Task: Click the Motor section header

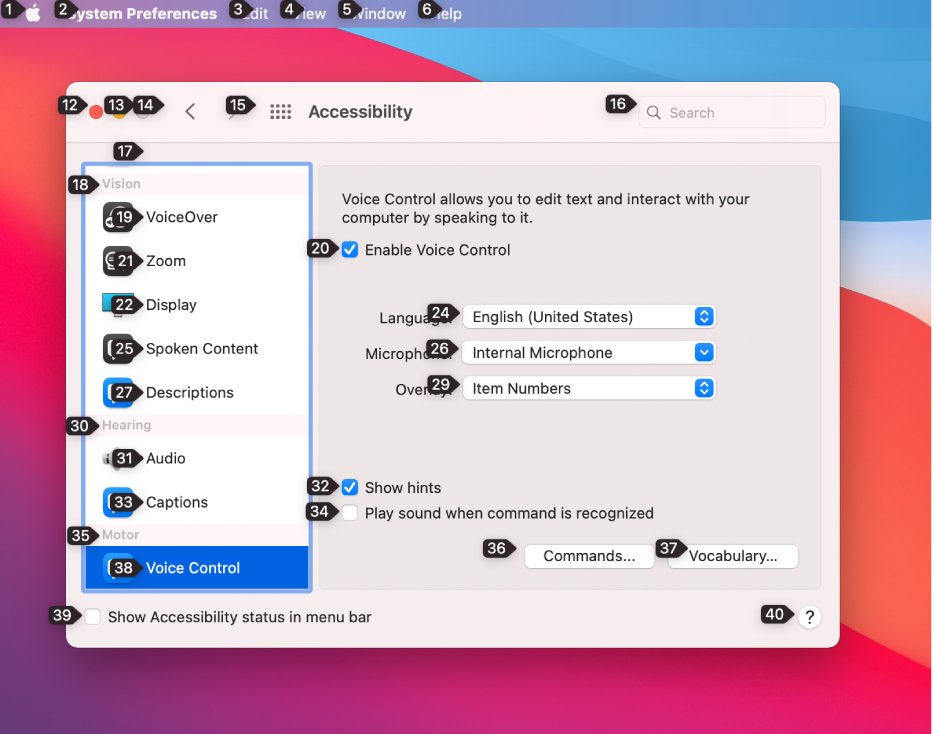Action: tap(120, 534)
